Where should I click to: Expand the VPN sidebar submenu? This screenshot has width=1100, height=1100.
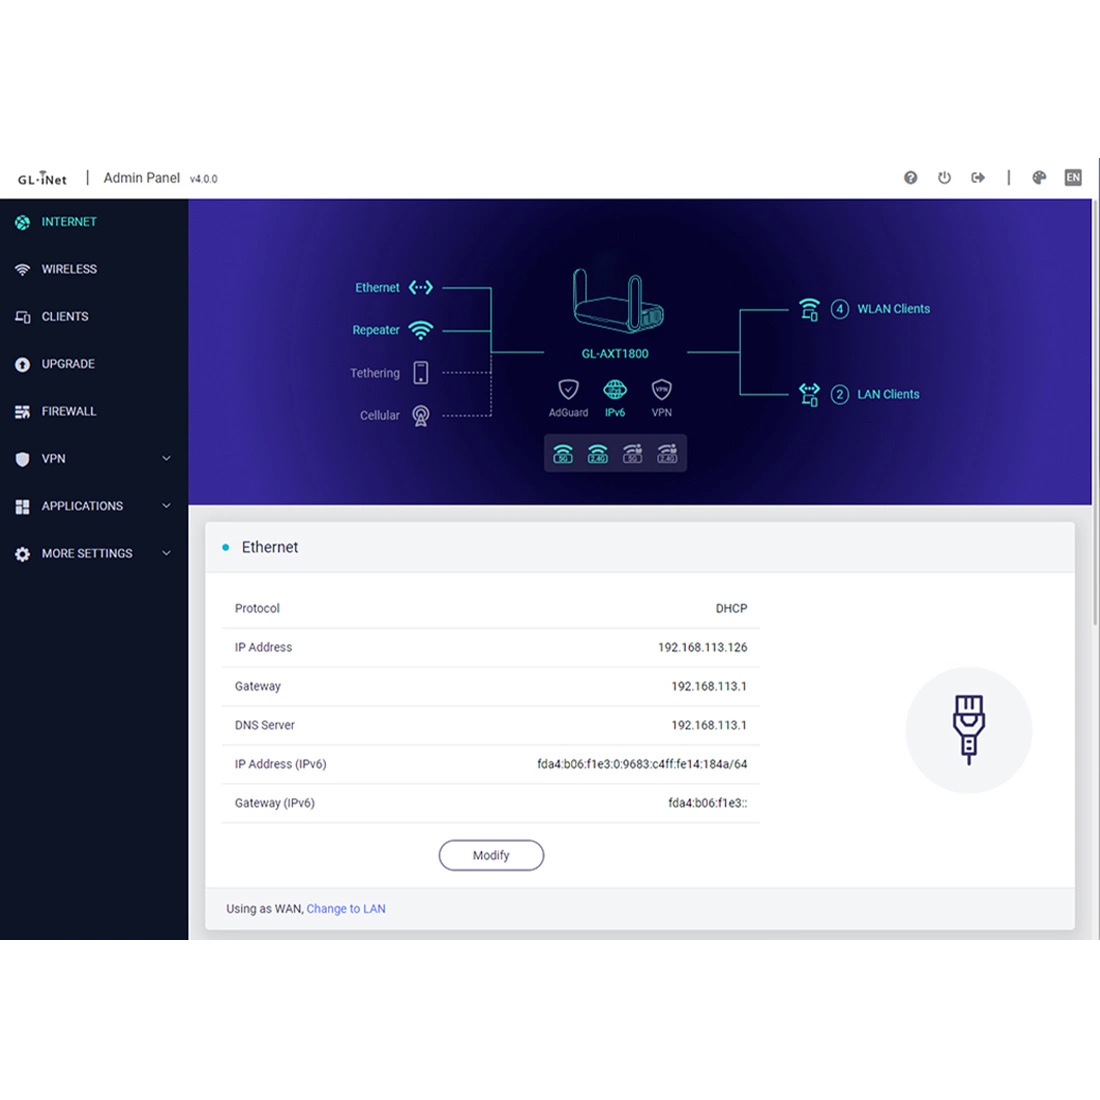[166, 459]
